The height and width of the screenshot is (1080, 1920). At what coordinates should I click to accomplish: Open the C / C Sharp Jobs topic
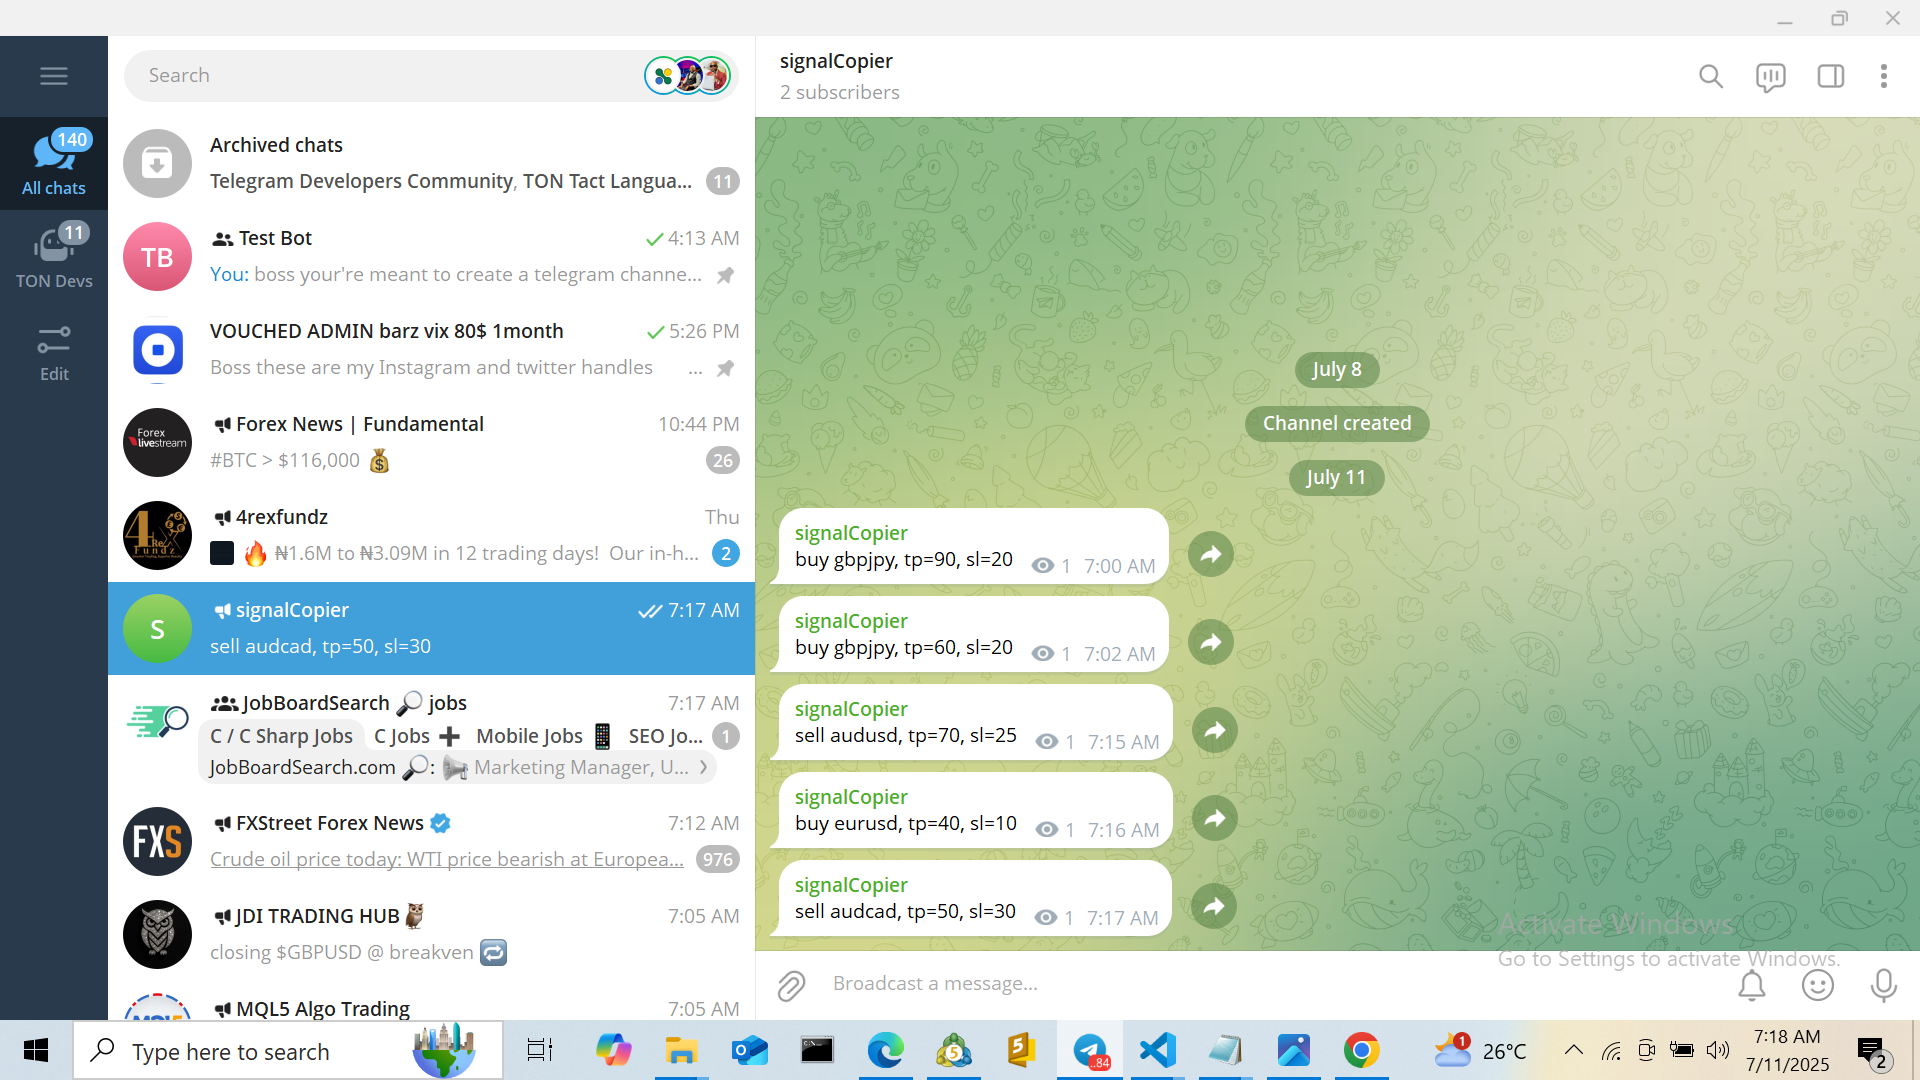click(281, 736)
